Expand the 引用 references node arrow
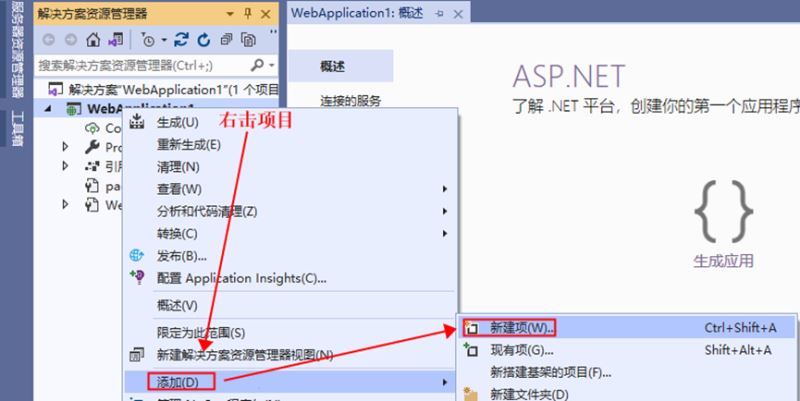 click(x=65, y=166)
